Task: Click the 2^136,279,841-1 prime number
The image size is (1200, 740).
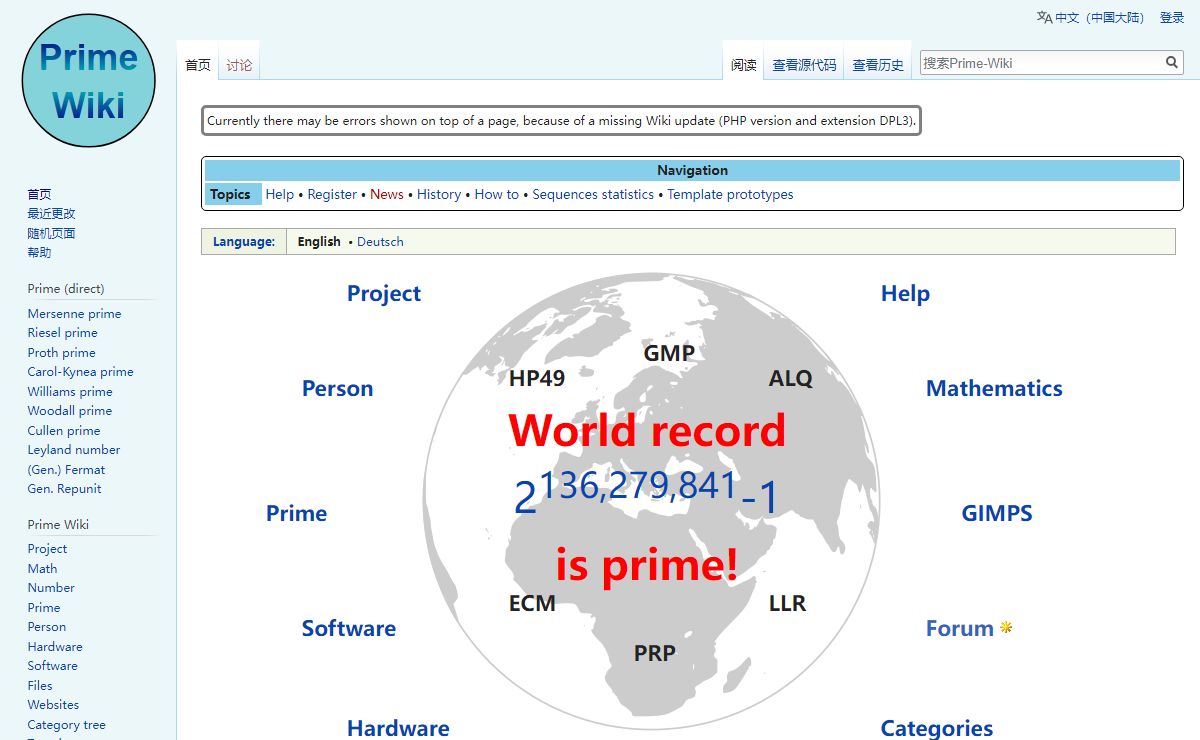Action: coord(646,492)
